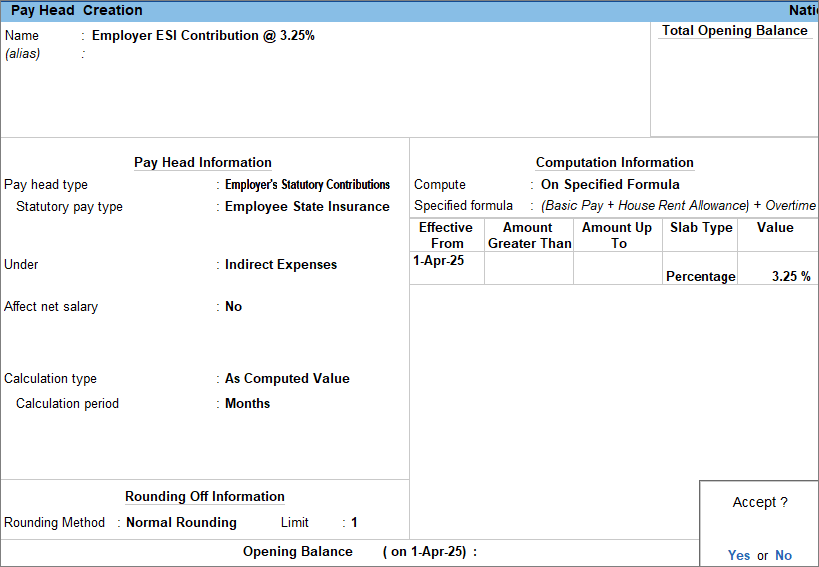
Task: Change Compute option On Specified Formula
Action: (x=610, y=185)
